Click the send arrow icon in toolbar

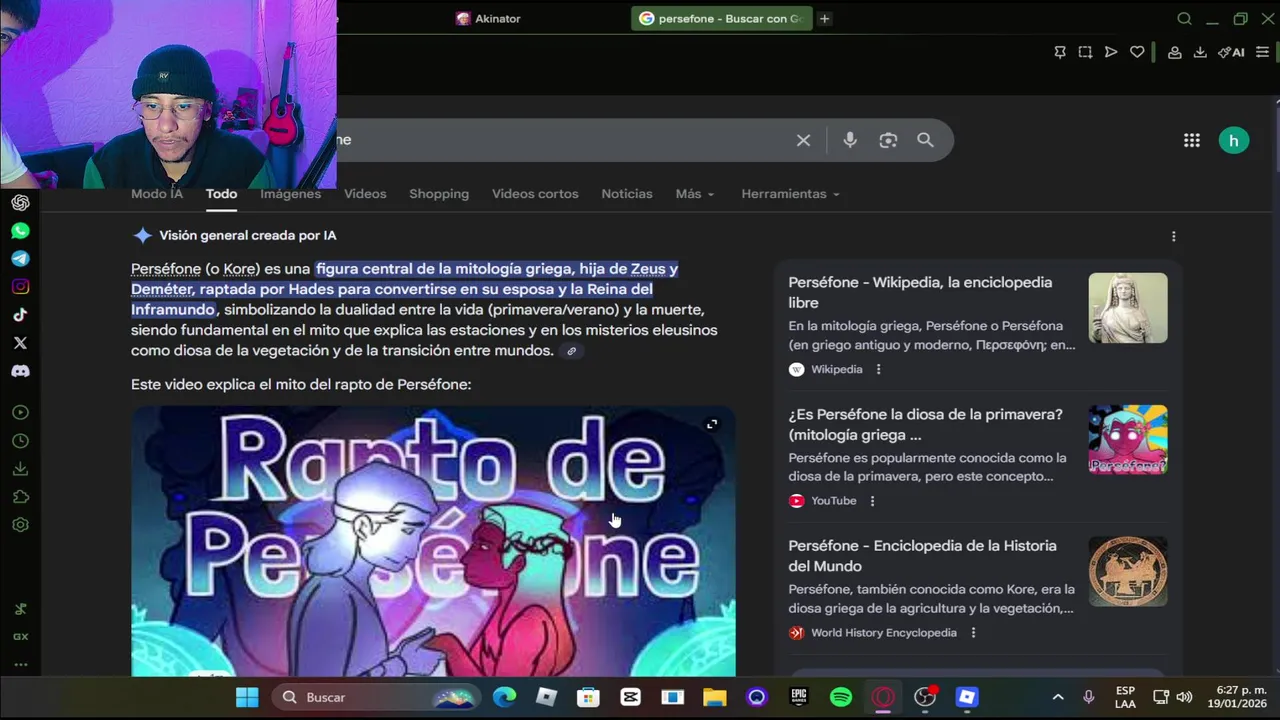point(1111,52)
